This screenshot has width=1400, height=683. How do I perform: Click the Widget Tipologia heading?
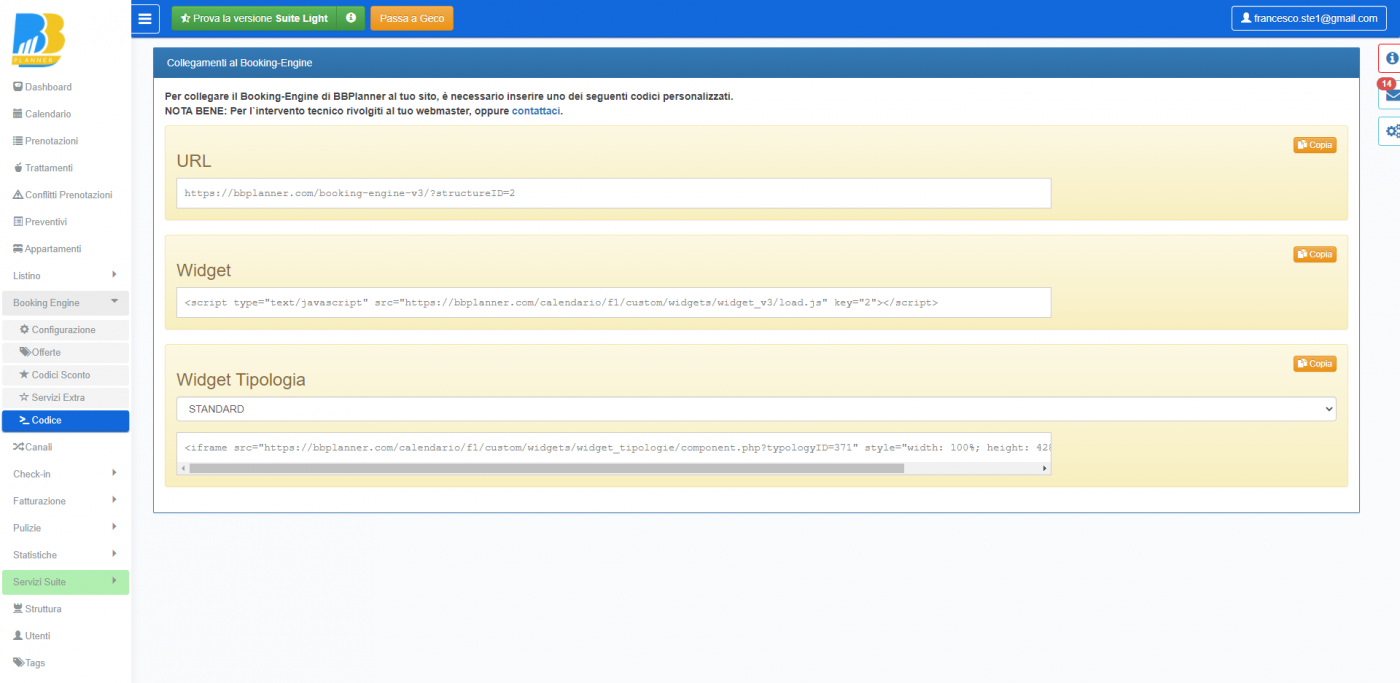click(x=241, y=380)
